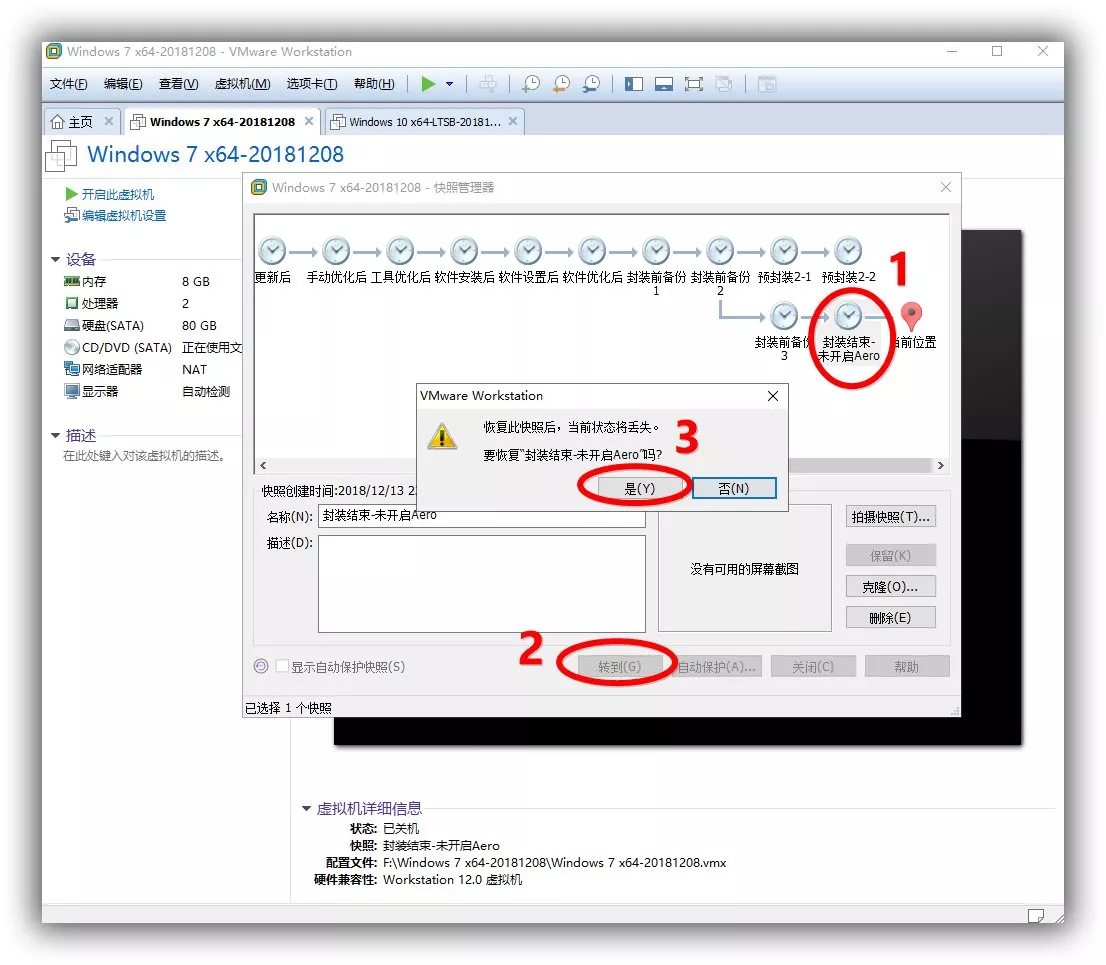Toggle 显示自动保护快照(S) checkbox
The width and height of the screenshot is (1106, 965).
(282, 667)
